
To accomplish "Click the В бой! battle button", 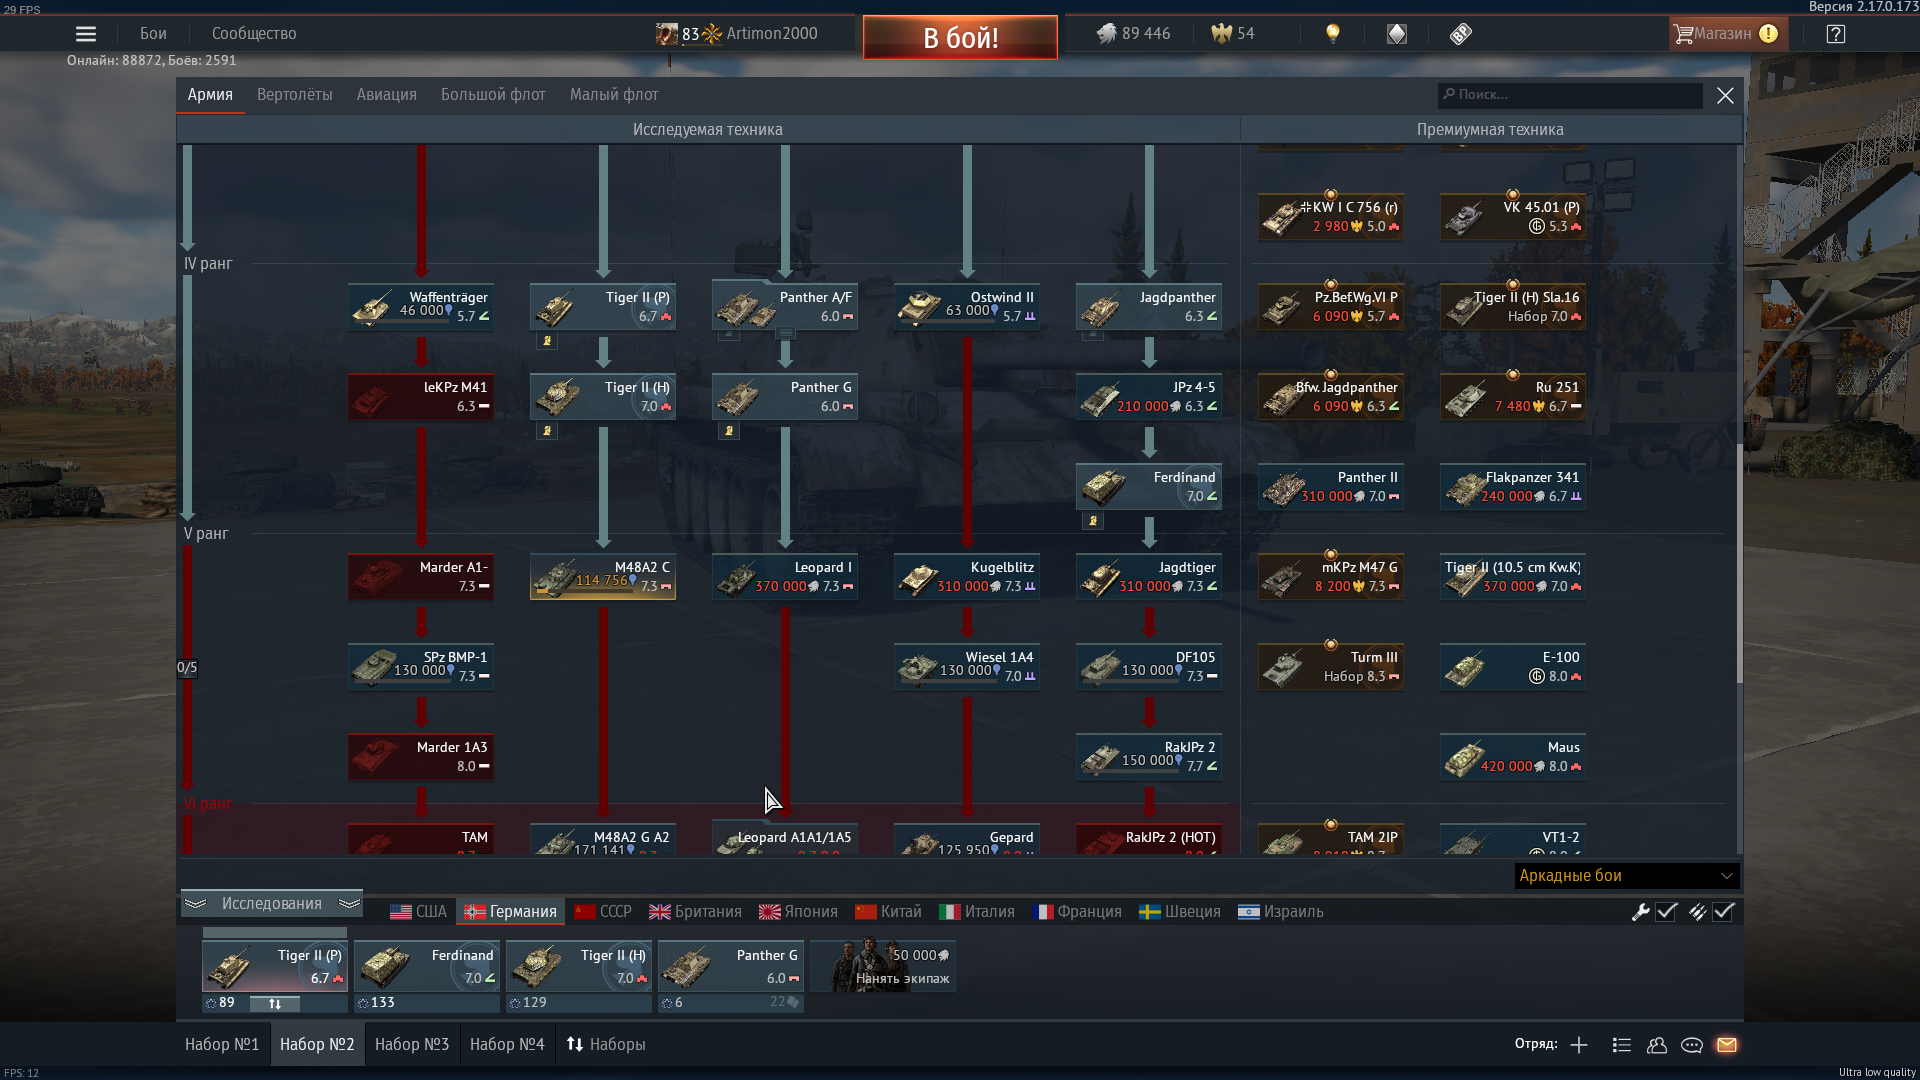I will coord(960,38).
